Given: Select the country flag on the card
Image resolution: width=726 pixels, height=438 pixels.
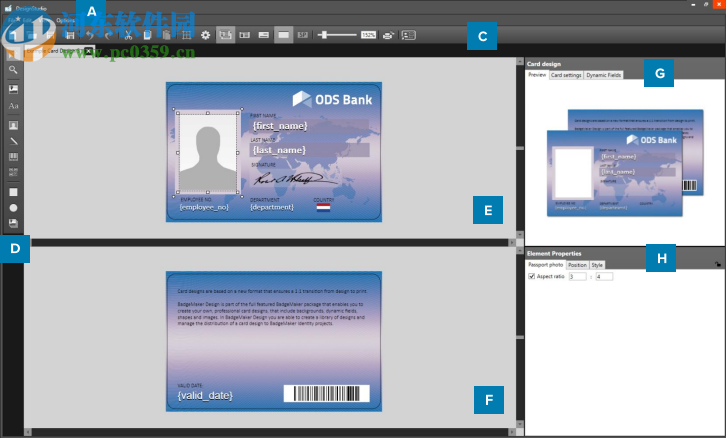Looking at the screenshot, I should [323, 207].
